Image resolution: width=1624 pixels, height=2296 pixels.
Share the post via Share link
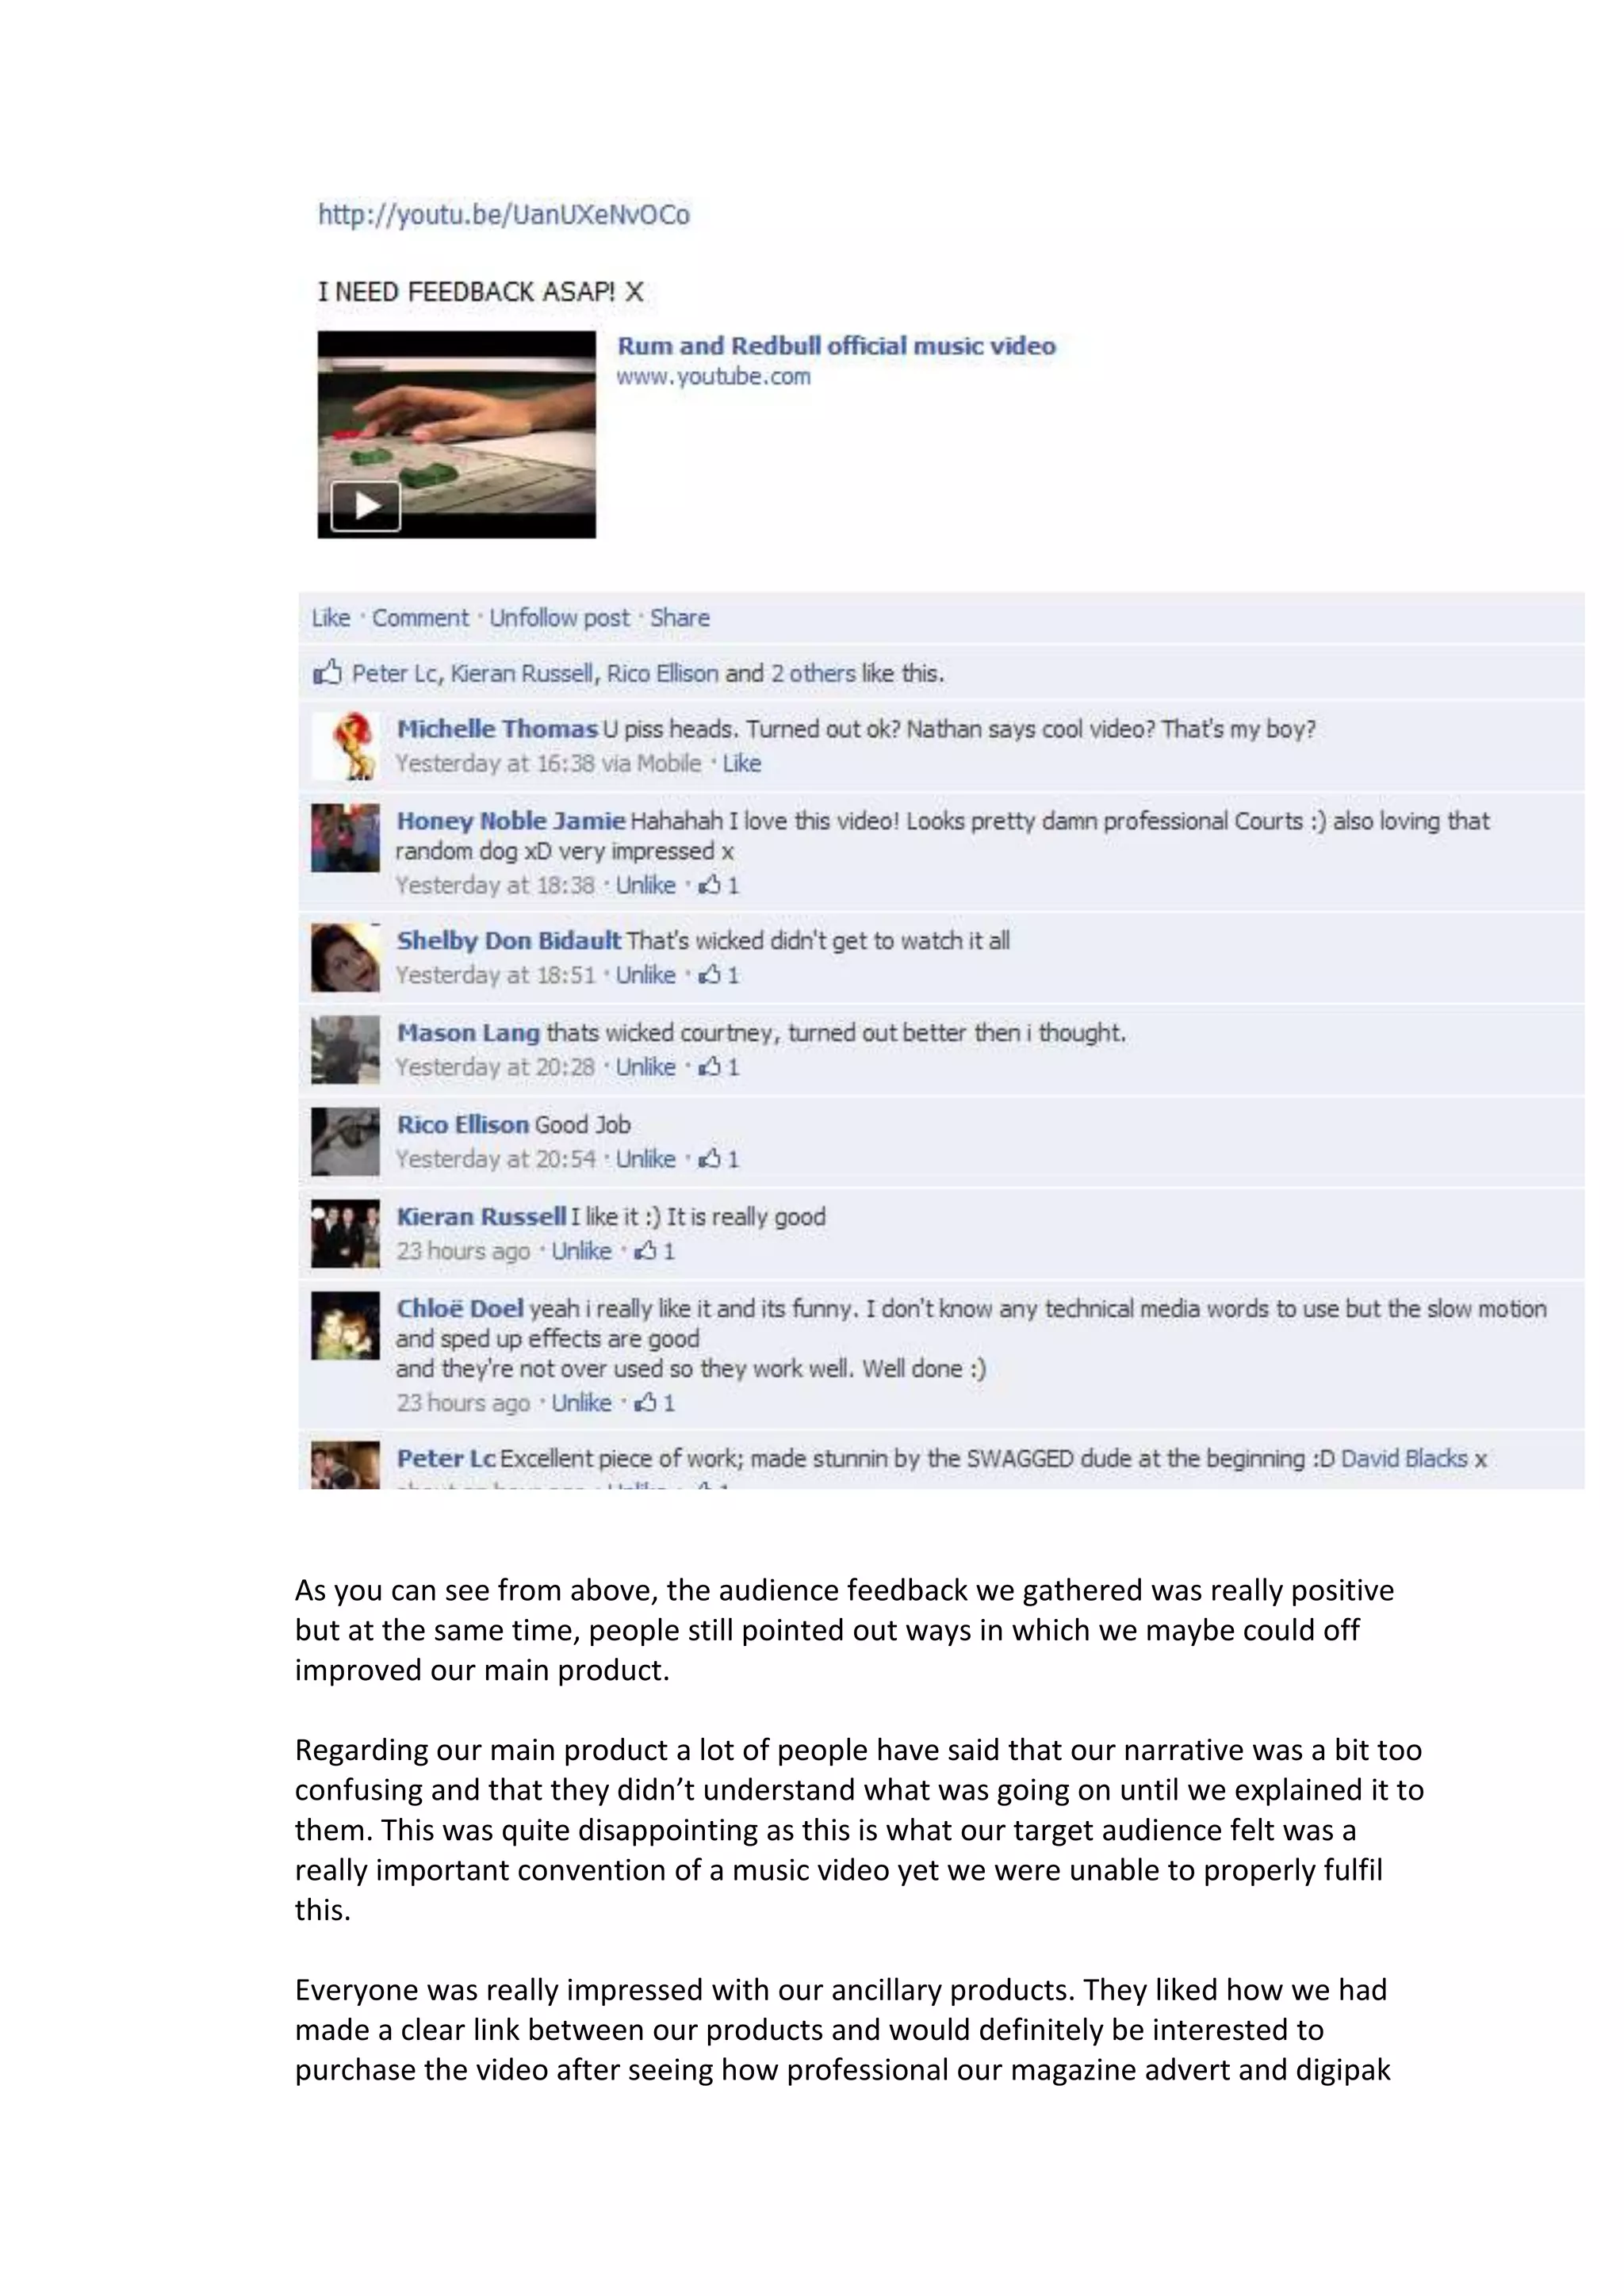680,618
